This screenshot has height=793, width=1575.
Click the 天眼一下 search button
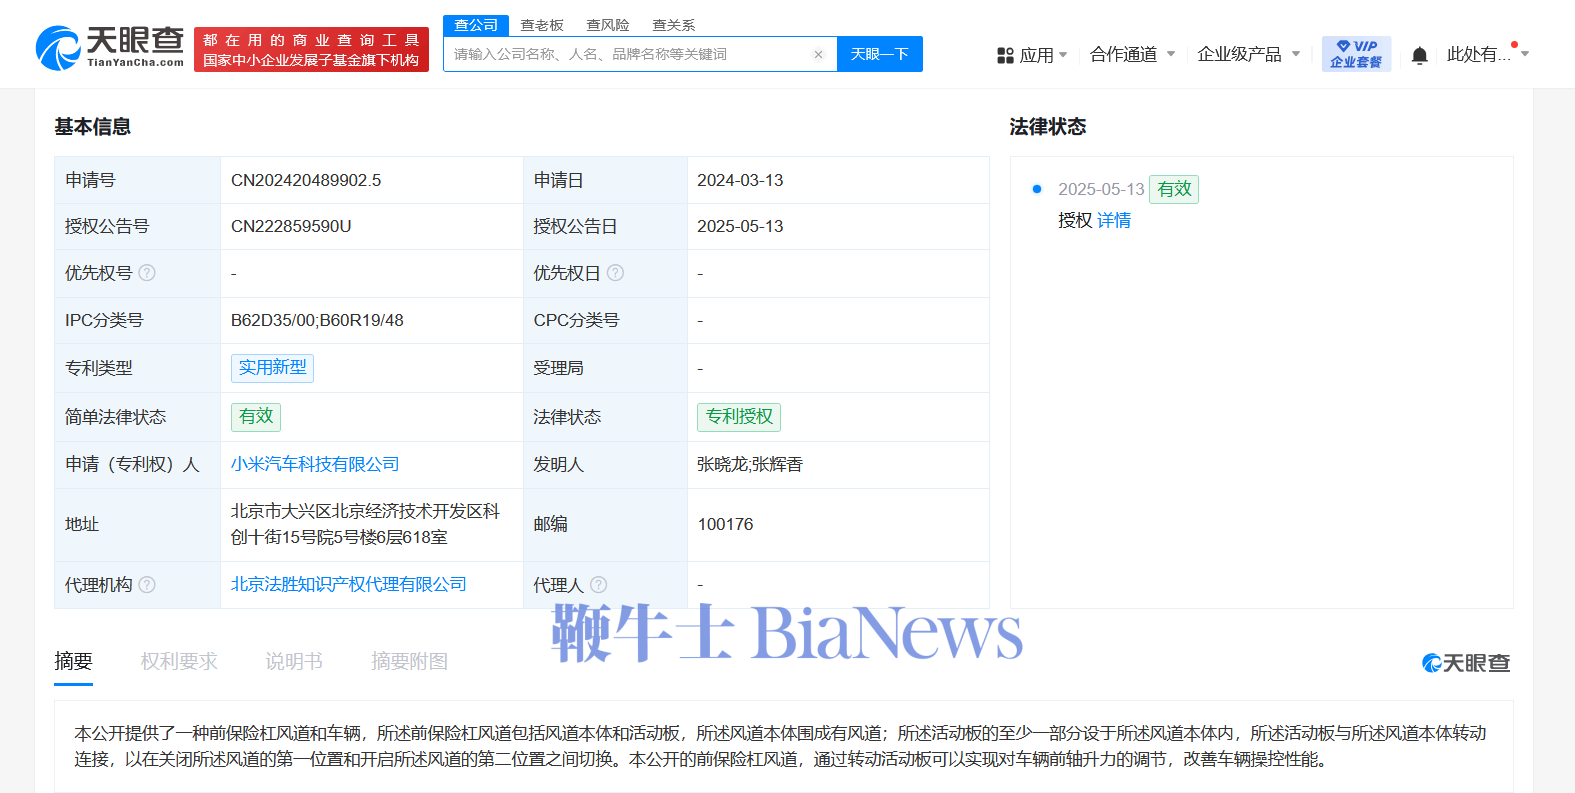pos(880,54)
